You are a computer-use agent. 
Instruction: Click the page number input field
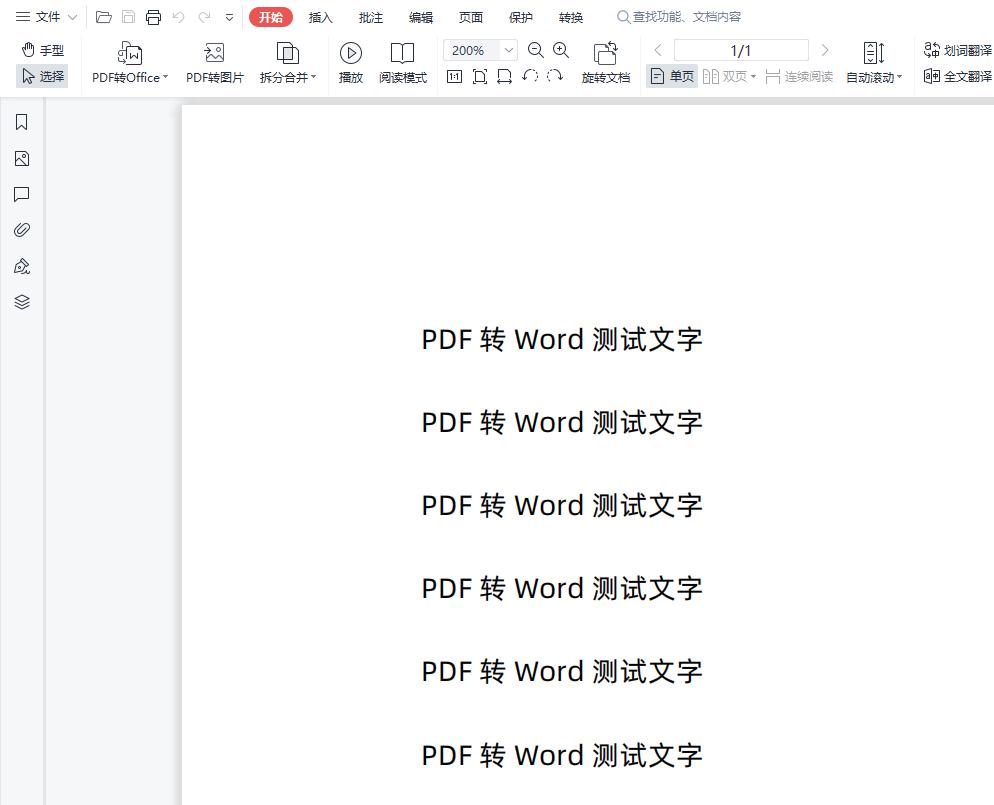(741, 49)
